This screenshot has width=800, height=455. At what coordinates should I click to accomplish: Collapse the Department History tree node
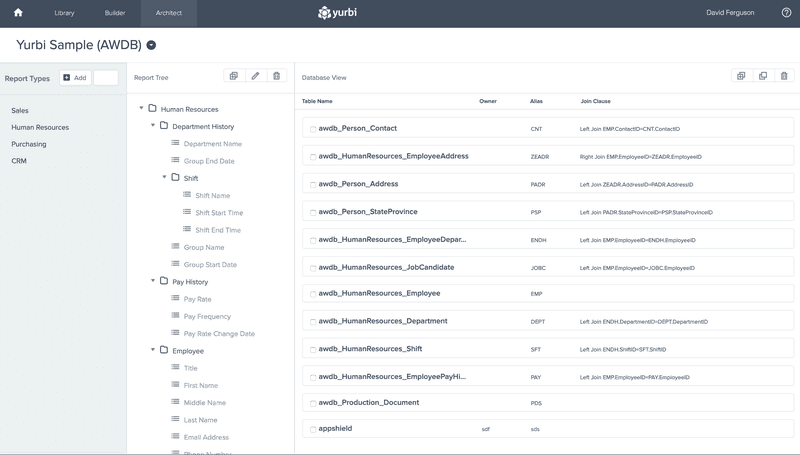pos(153,125)
